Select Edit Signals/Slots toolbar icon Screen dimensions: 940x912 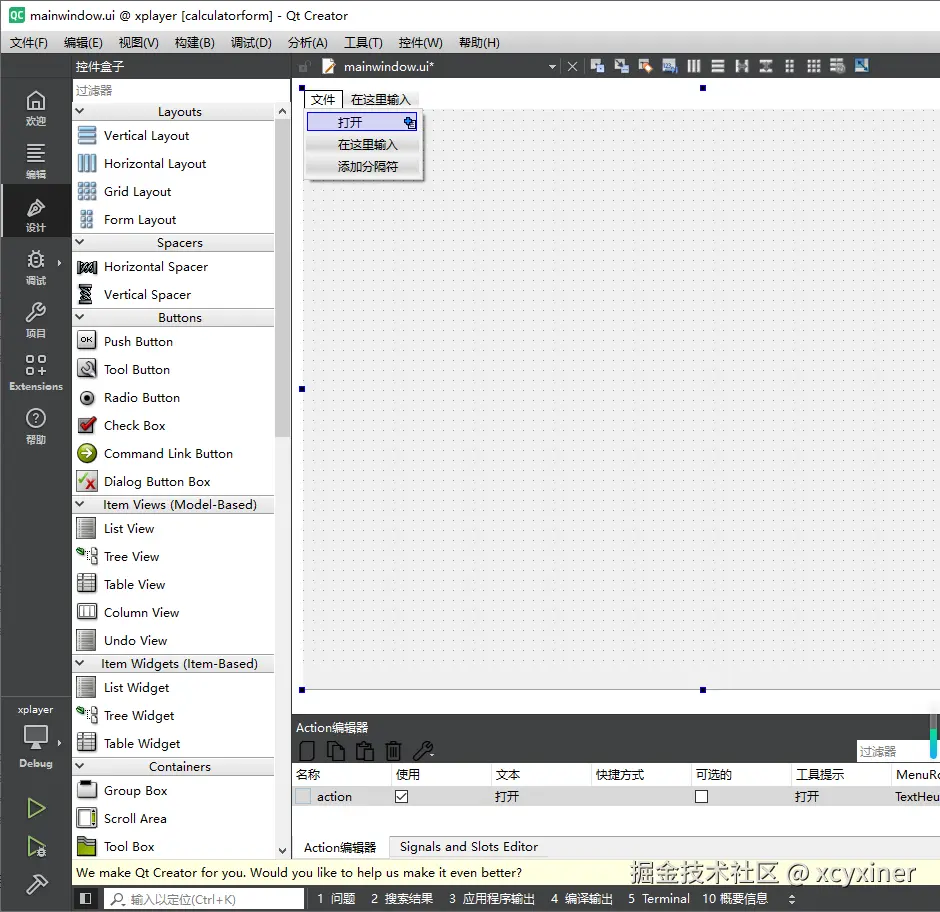tap(622, 66)
